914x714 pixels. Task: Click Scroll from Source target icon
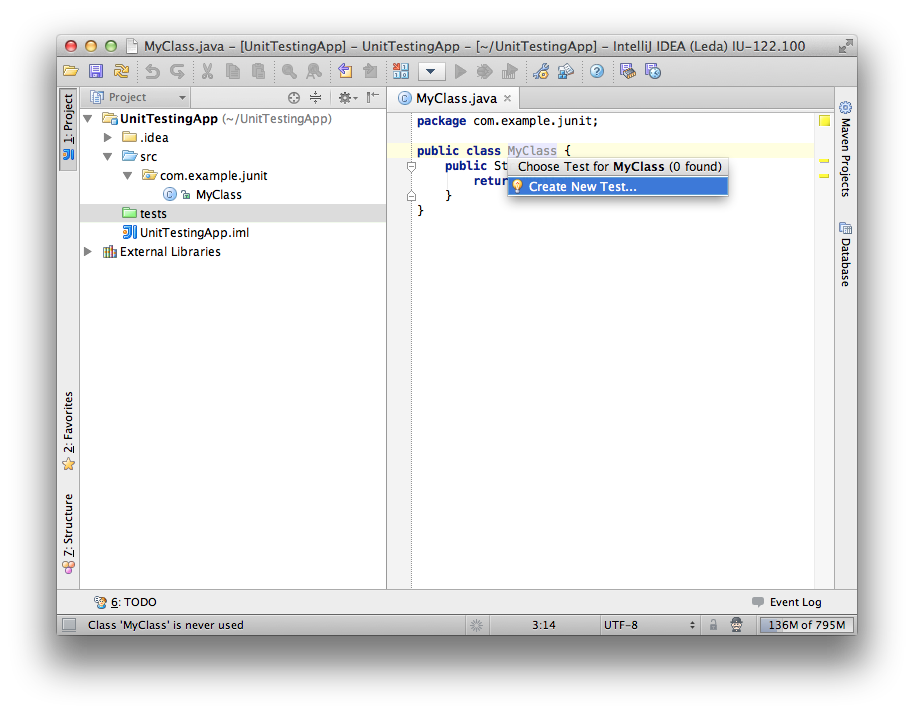pos(294,97)
